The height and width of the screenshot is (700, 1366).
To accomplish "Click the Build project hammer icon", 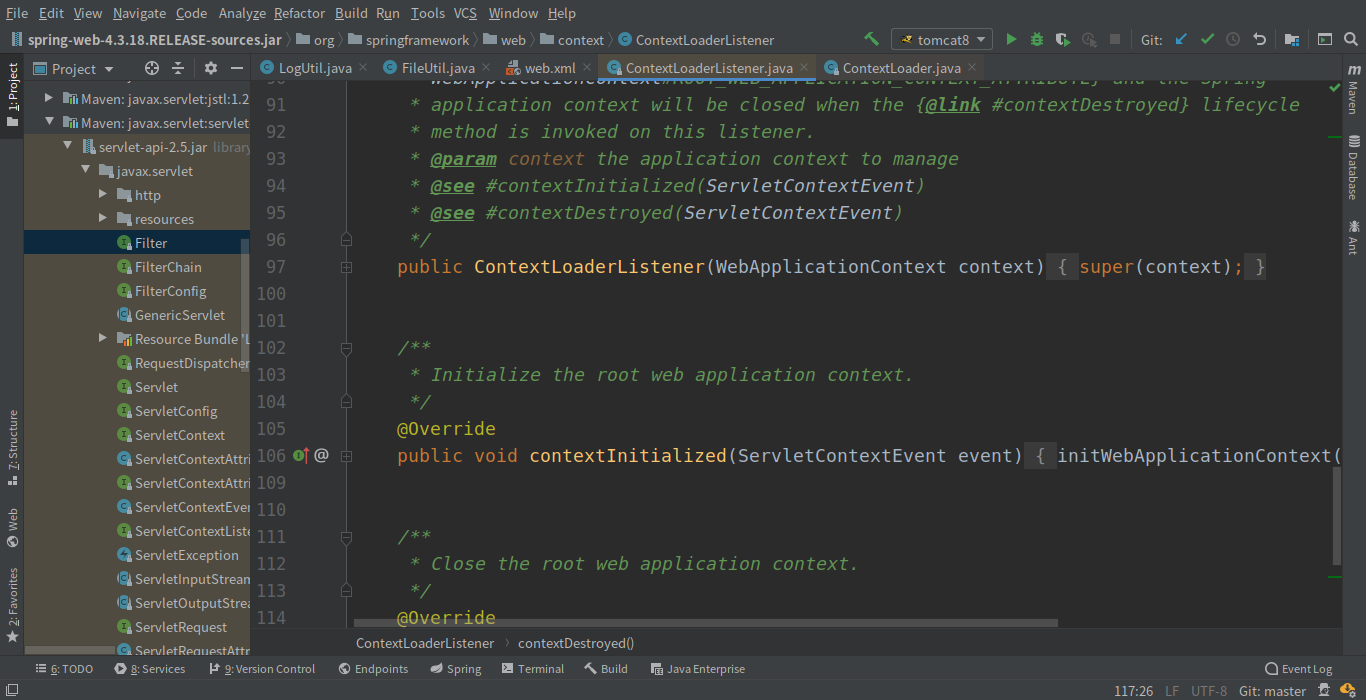I will 872,40.
